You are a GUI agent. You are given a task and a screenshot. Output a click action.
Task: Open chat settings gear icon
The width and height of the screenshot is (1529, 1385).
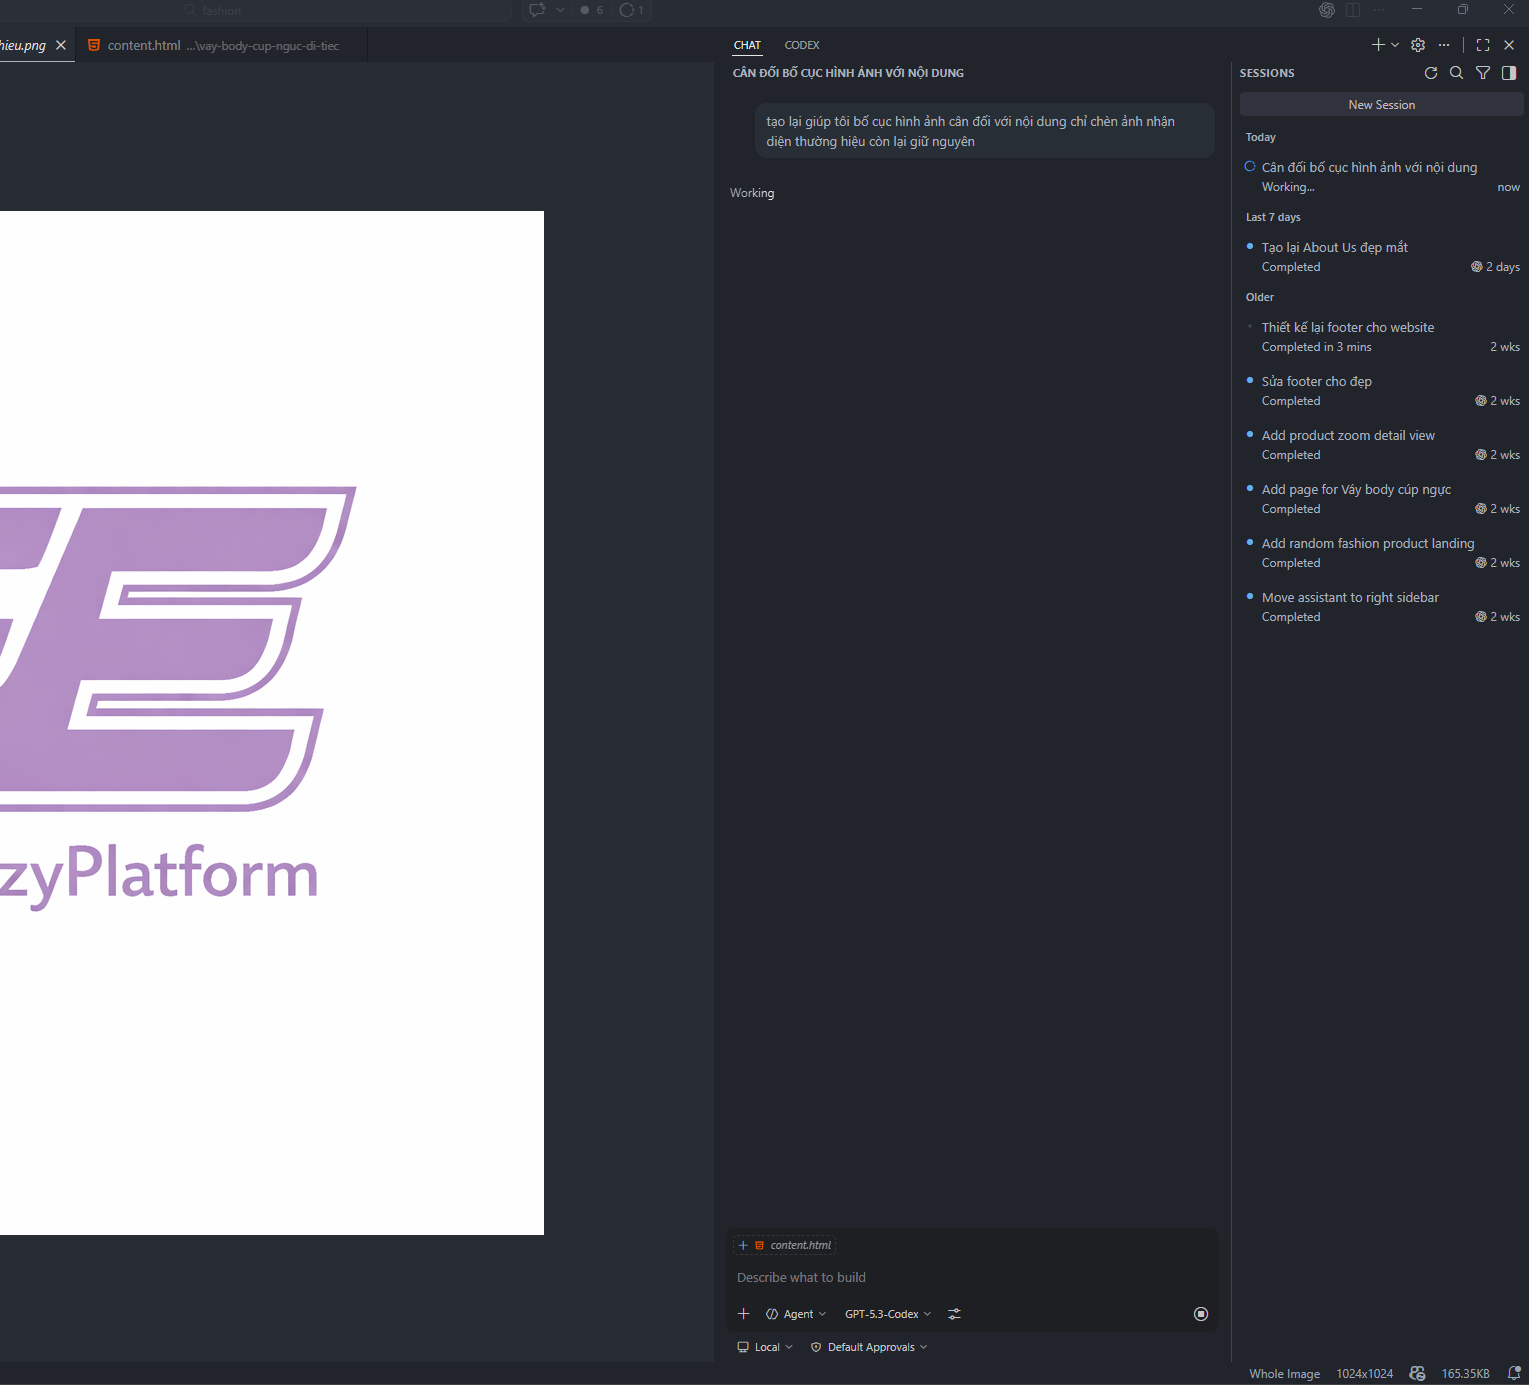[x=1418, y=45]
